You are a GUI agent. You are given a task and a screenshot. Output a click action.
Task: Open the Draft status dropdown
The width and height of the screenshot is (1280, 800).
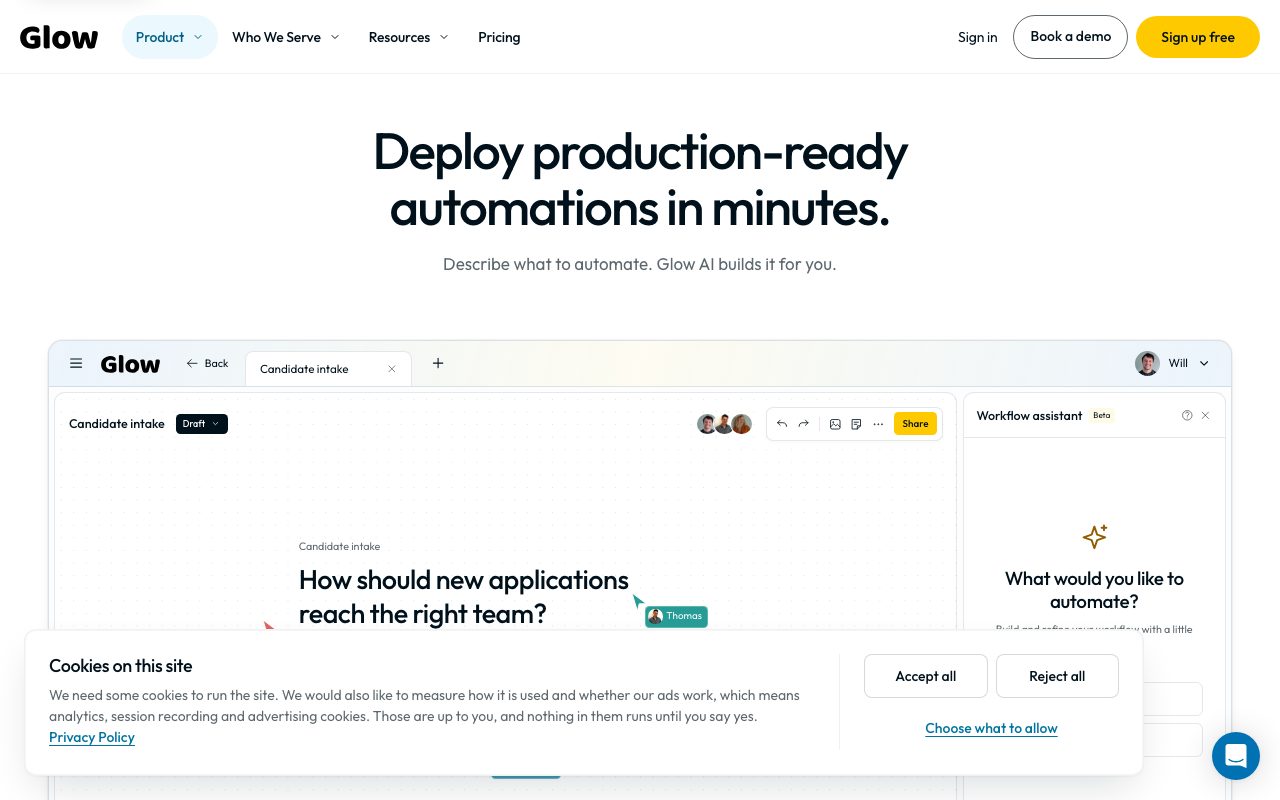(x=202, y=424)
